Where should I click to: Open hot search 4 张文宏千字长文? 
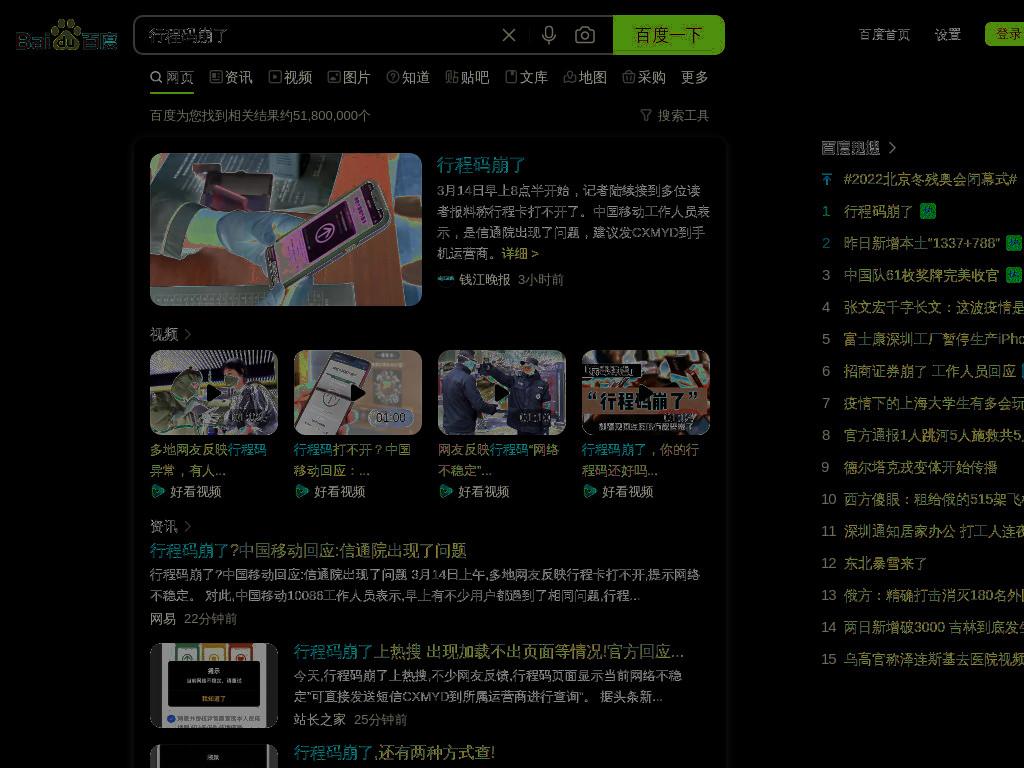(x=933, y=307)
